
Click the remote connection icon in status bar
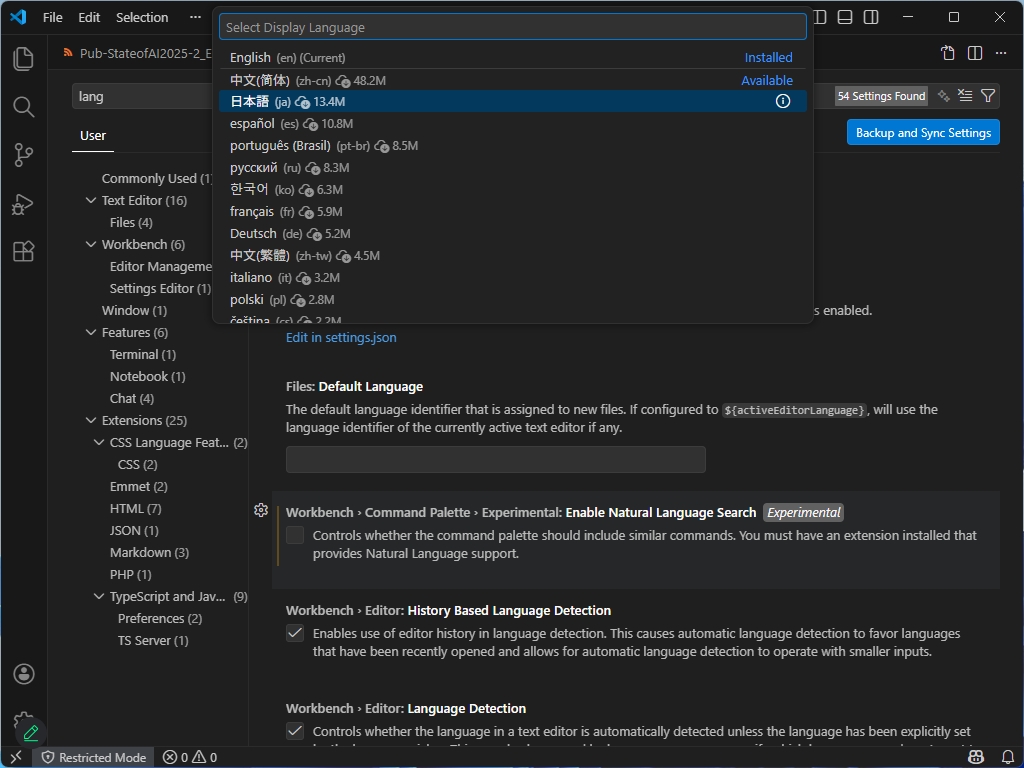tap(14, 757)
